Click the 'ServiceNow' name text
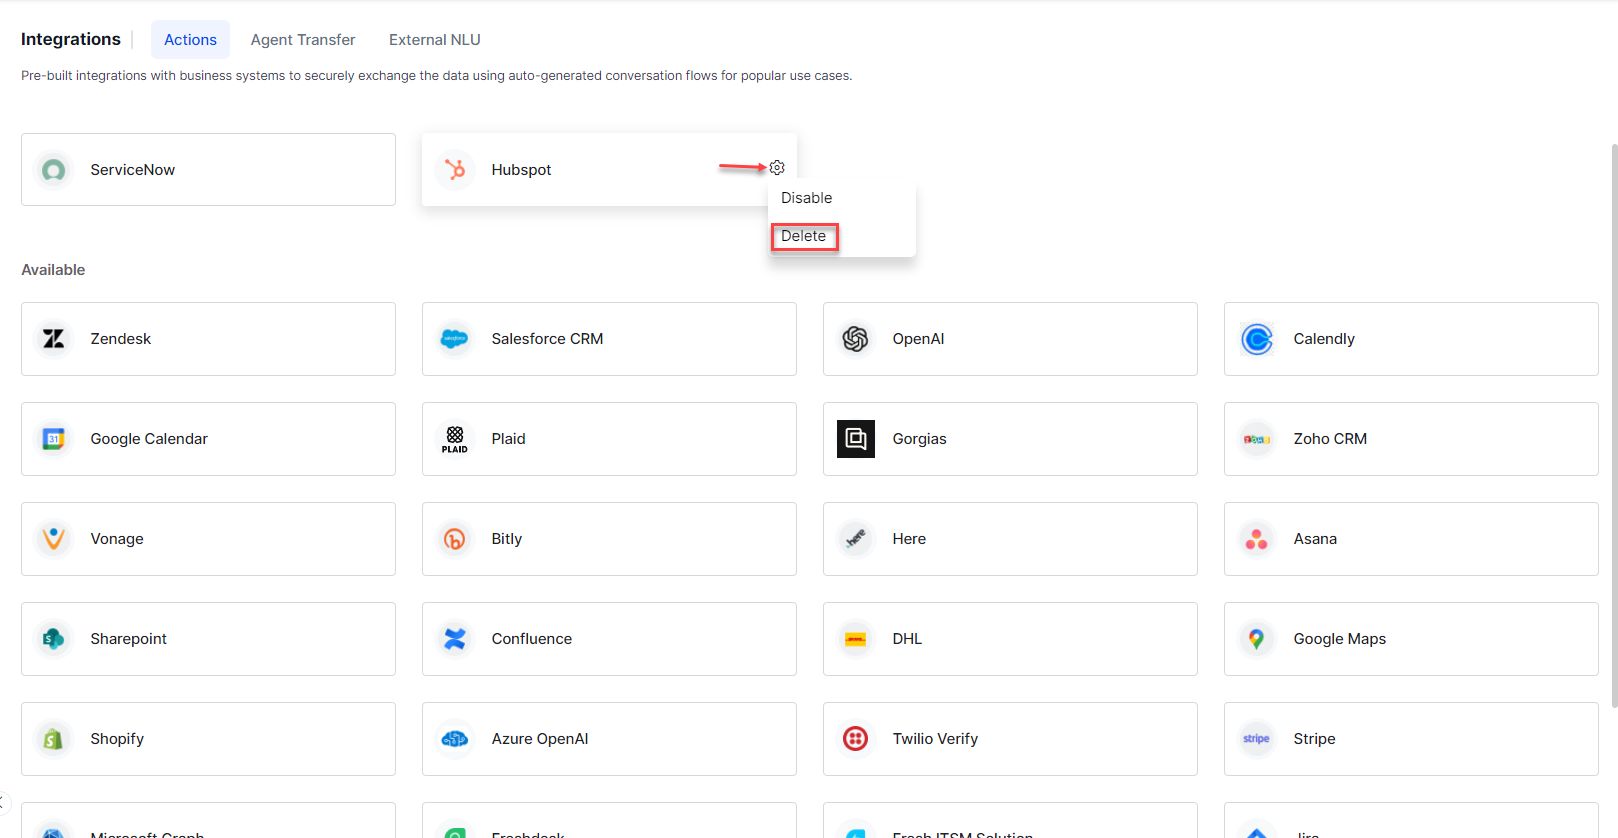1618x838 pixels. (133, 170)
